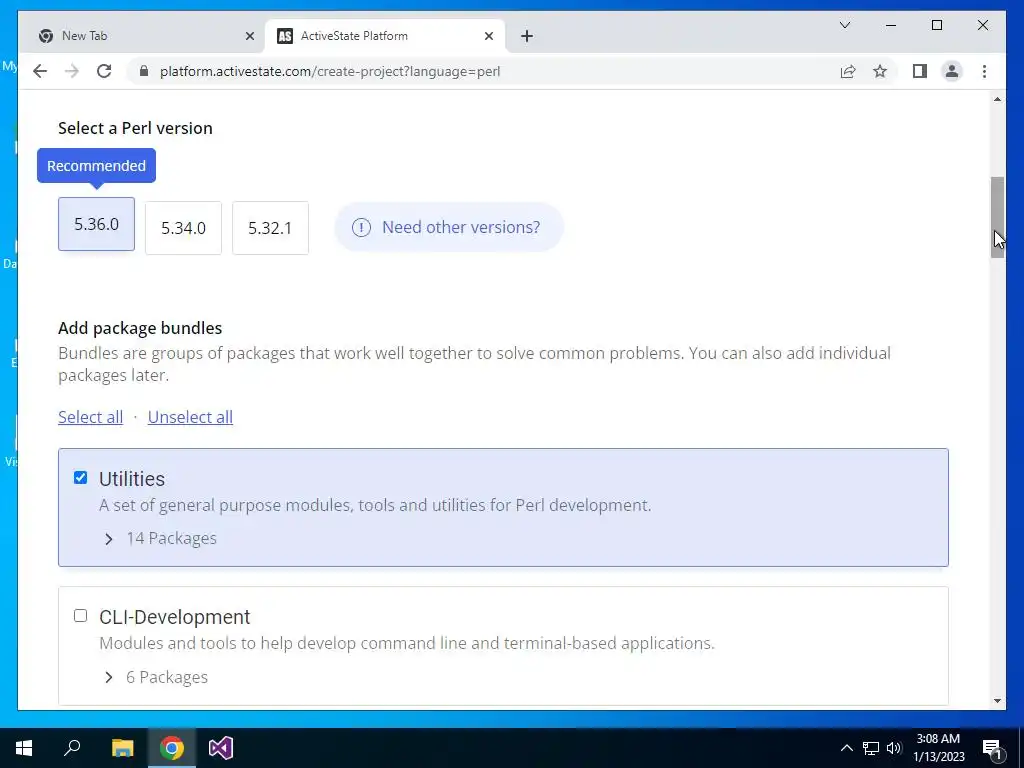Open File Explorer from taskbar
Screen dimensions: 1024x768
click(122, 748)
